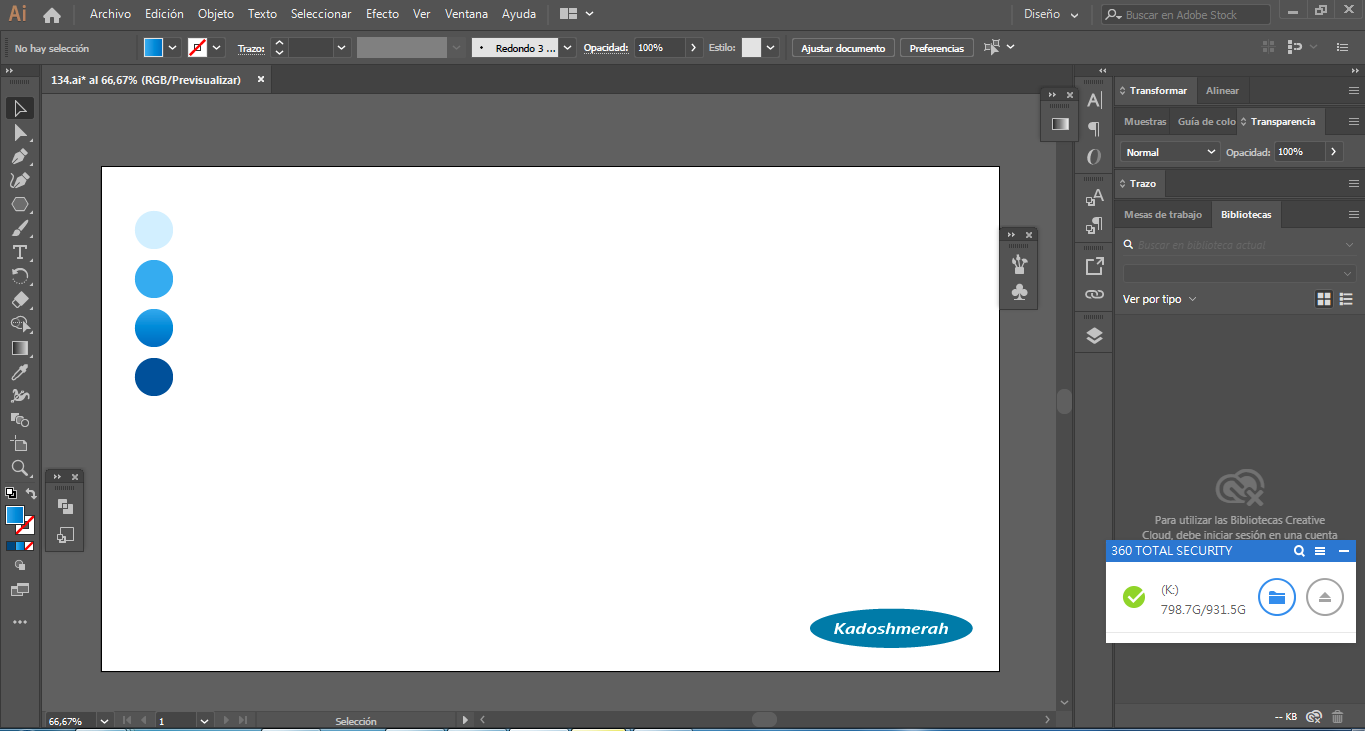Select the Direct Selection tool

[x=19, y=132]
